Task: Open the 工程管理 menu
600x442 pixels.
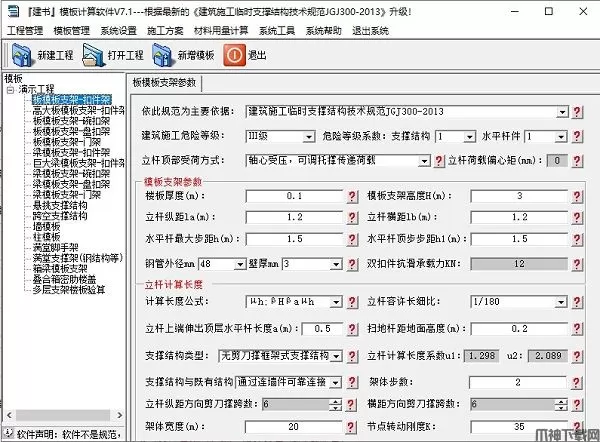Action: pyautogui.click(x=25, y=31)
